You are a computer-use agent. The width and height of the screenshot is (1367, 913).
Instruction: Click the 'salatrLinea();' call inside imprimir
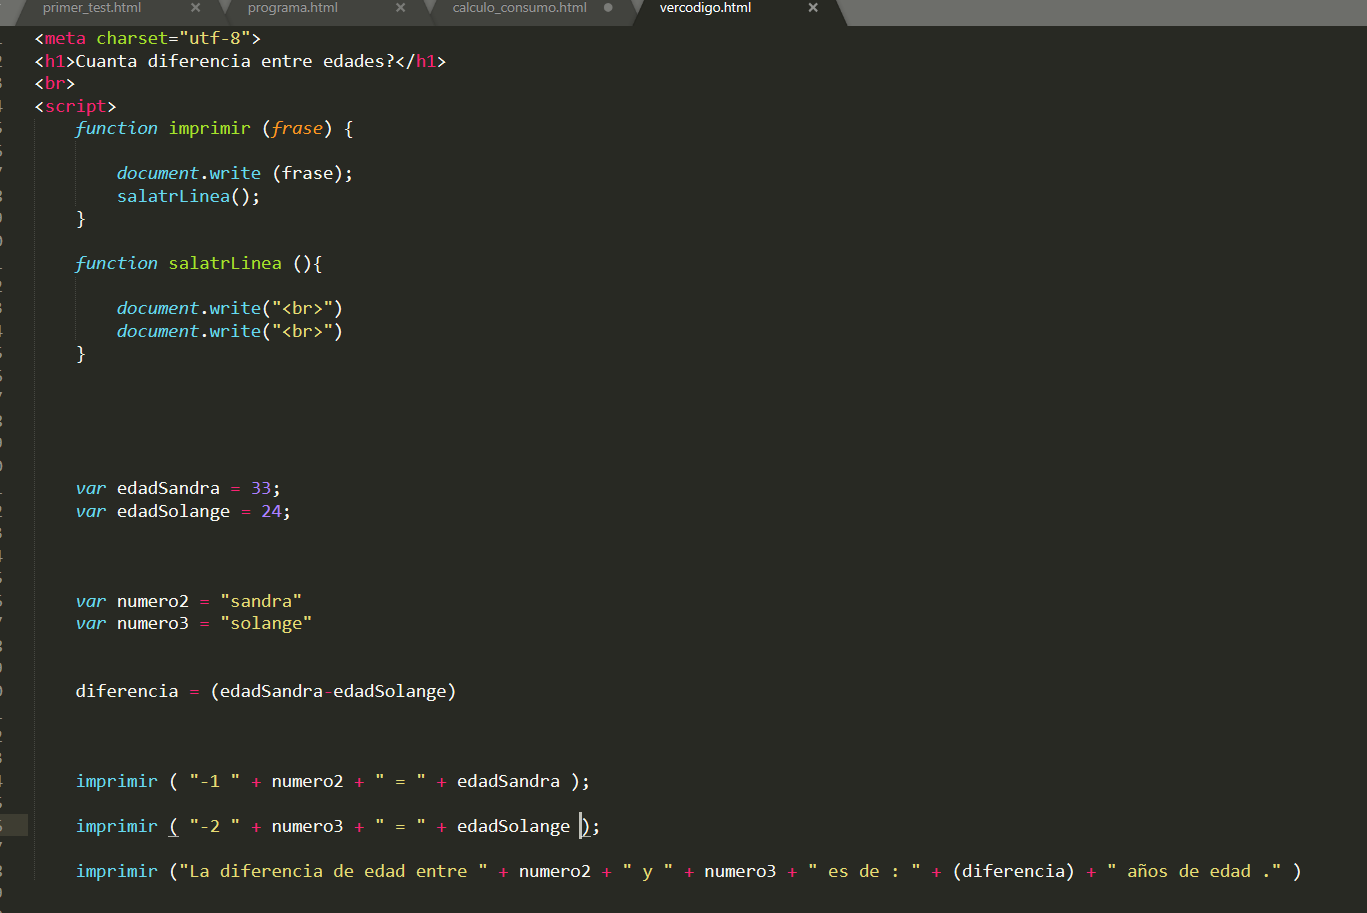point(188,196)
